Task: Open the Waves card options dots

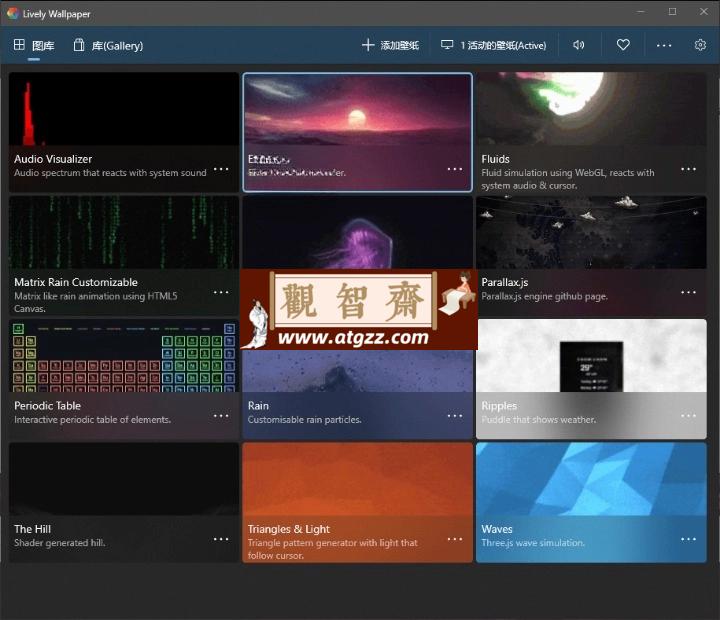Action: 688,539
